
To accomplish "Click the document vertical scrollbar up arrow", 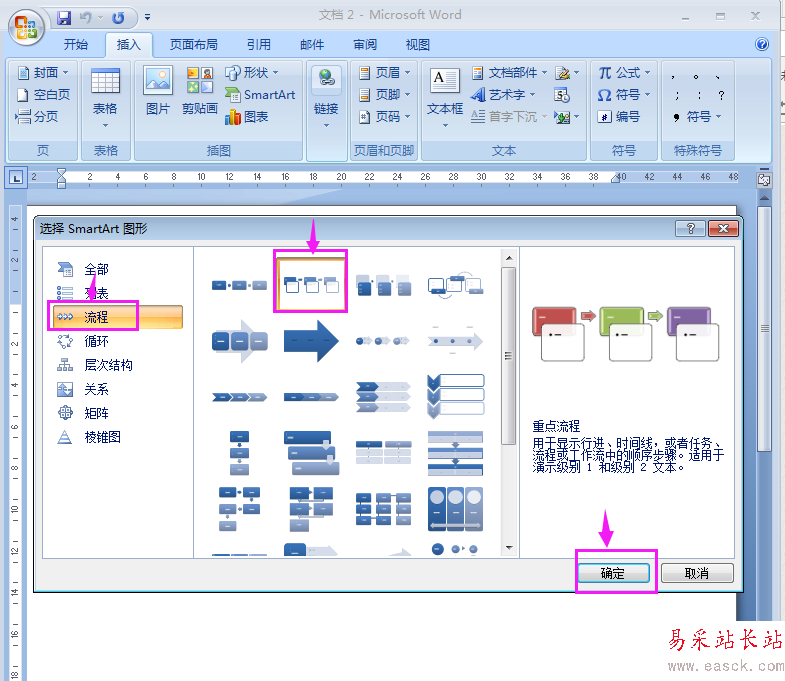I will [764, 198].
